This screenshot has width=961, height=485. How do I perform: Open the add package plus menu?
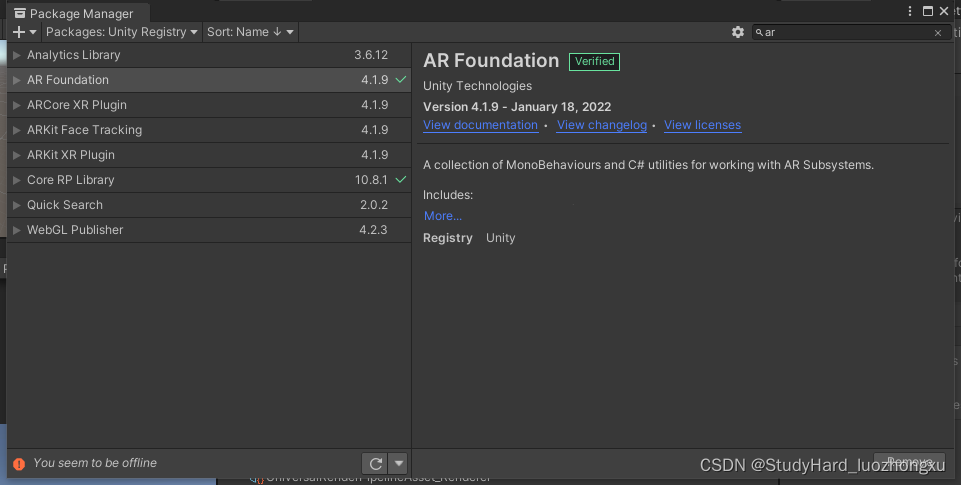click(x=24, y=32)
